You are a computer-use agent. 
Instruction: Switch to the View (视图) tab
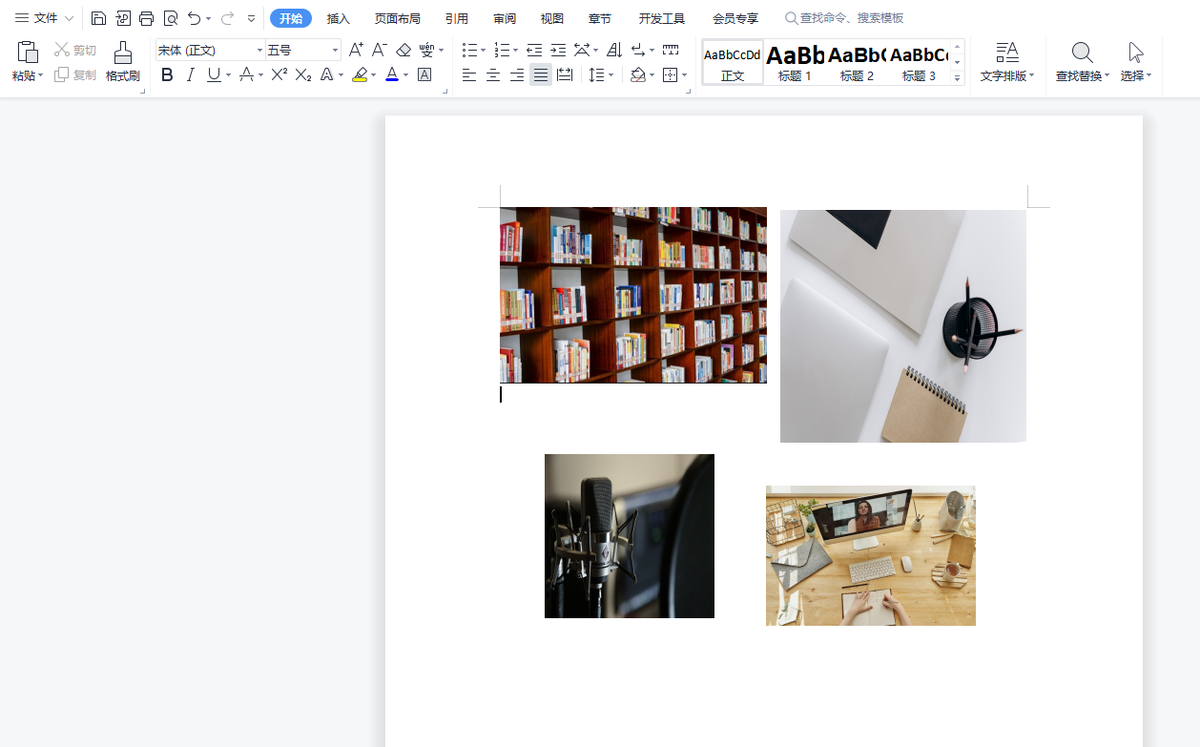[x=552, y=18]
